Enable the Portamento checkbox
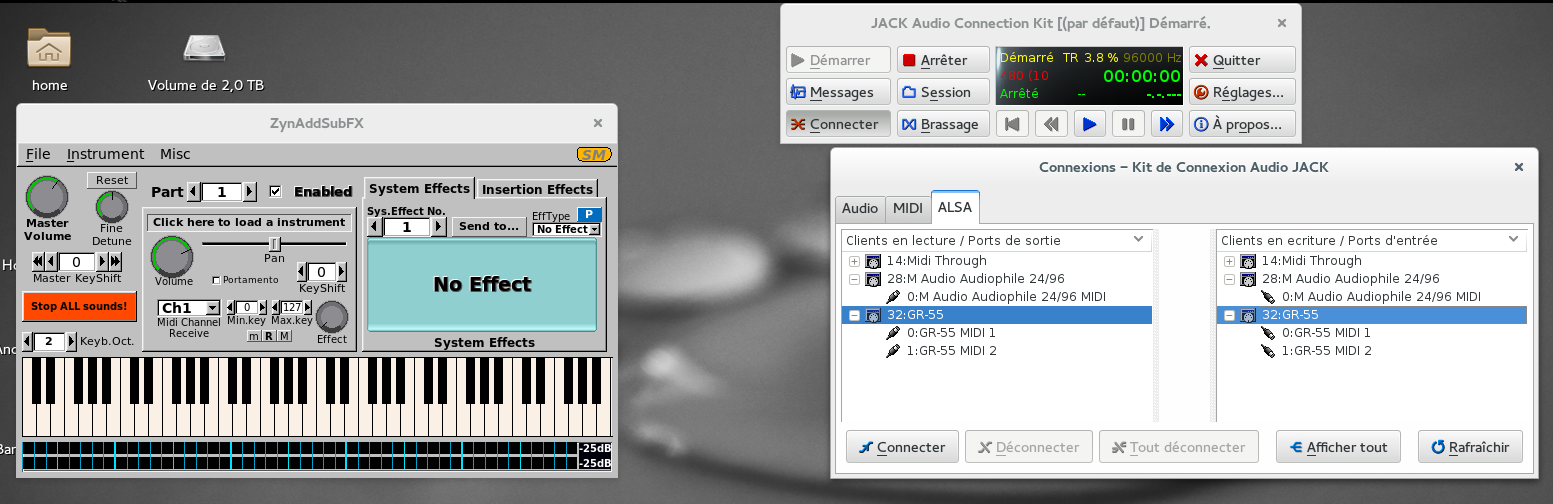Image resolution: width=1553 pixels, height=504 pixels. [x=216, y=280]
